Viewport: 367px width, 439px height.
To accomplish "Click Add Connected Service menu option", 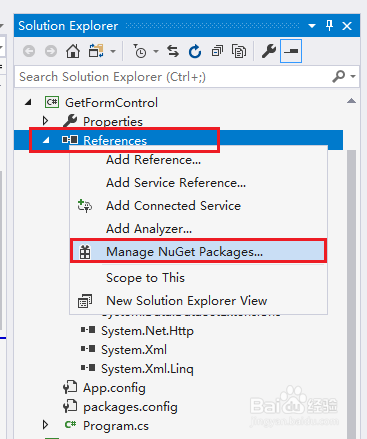I will 173,206.
